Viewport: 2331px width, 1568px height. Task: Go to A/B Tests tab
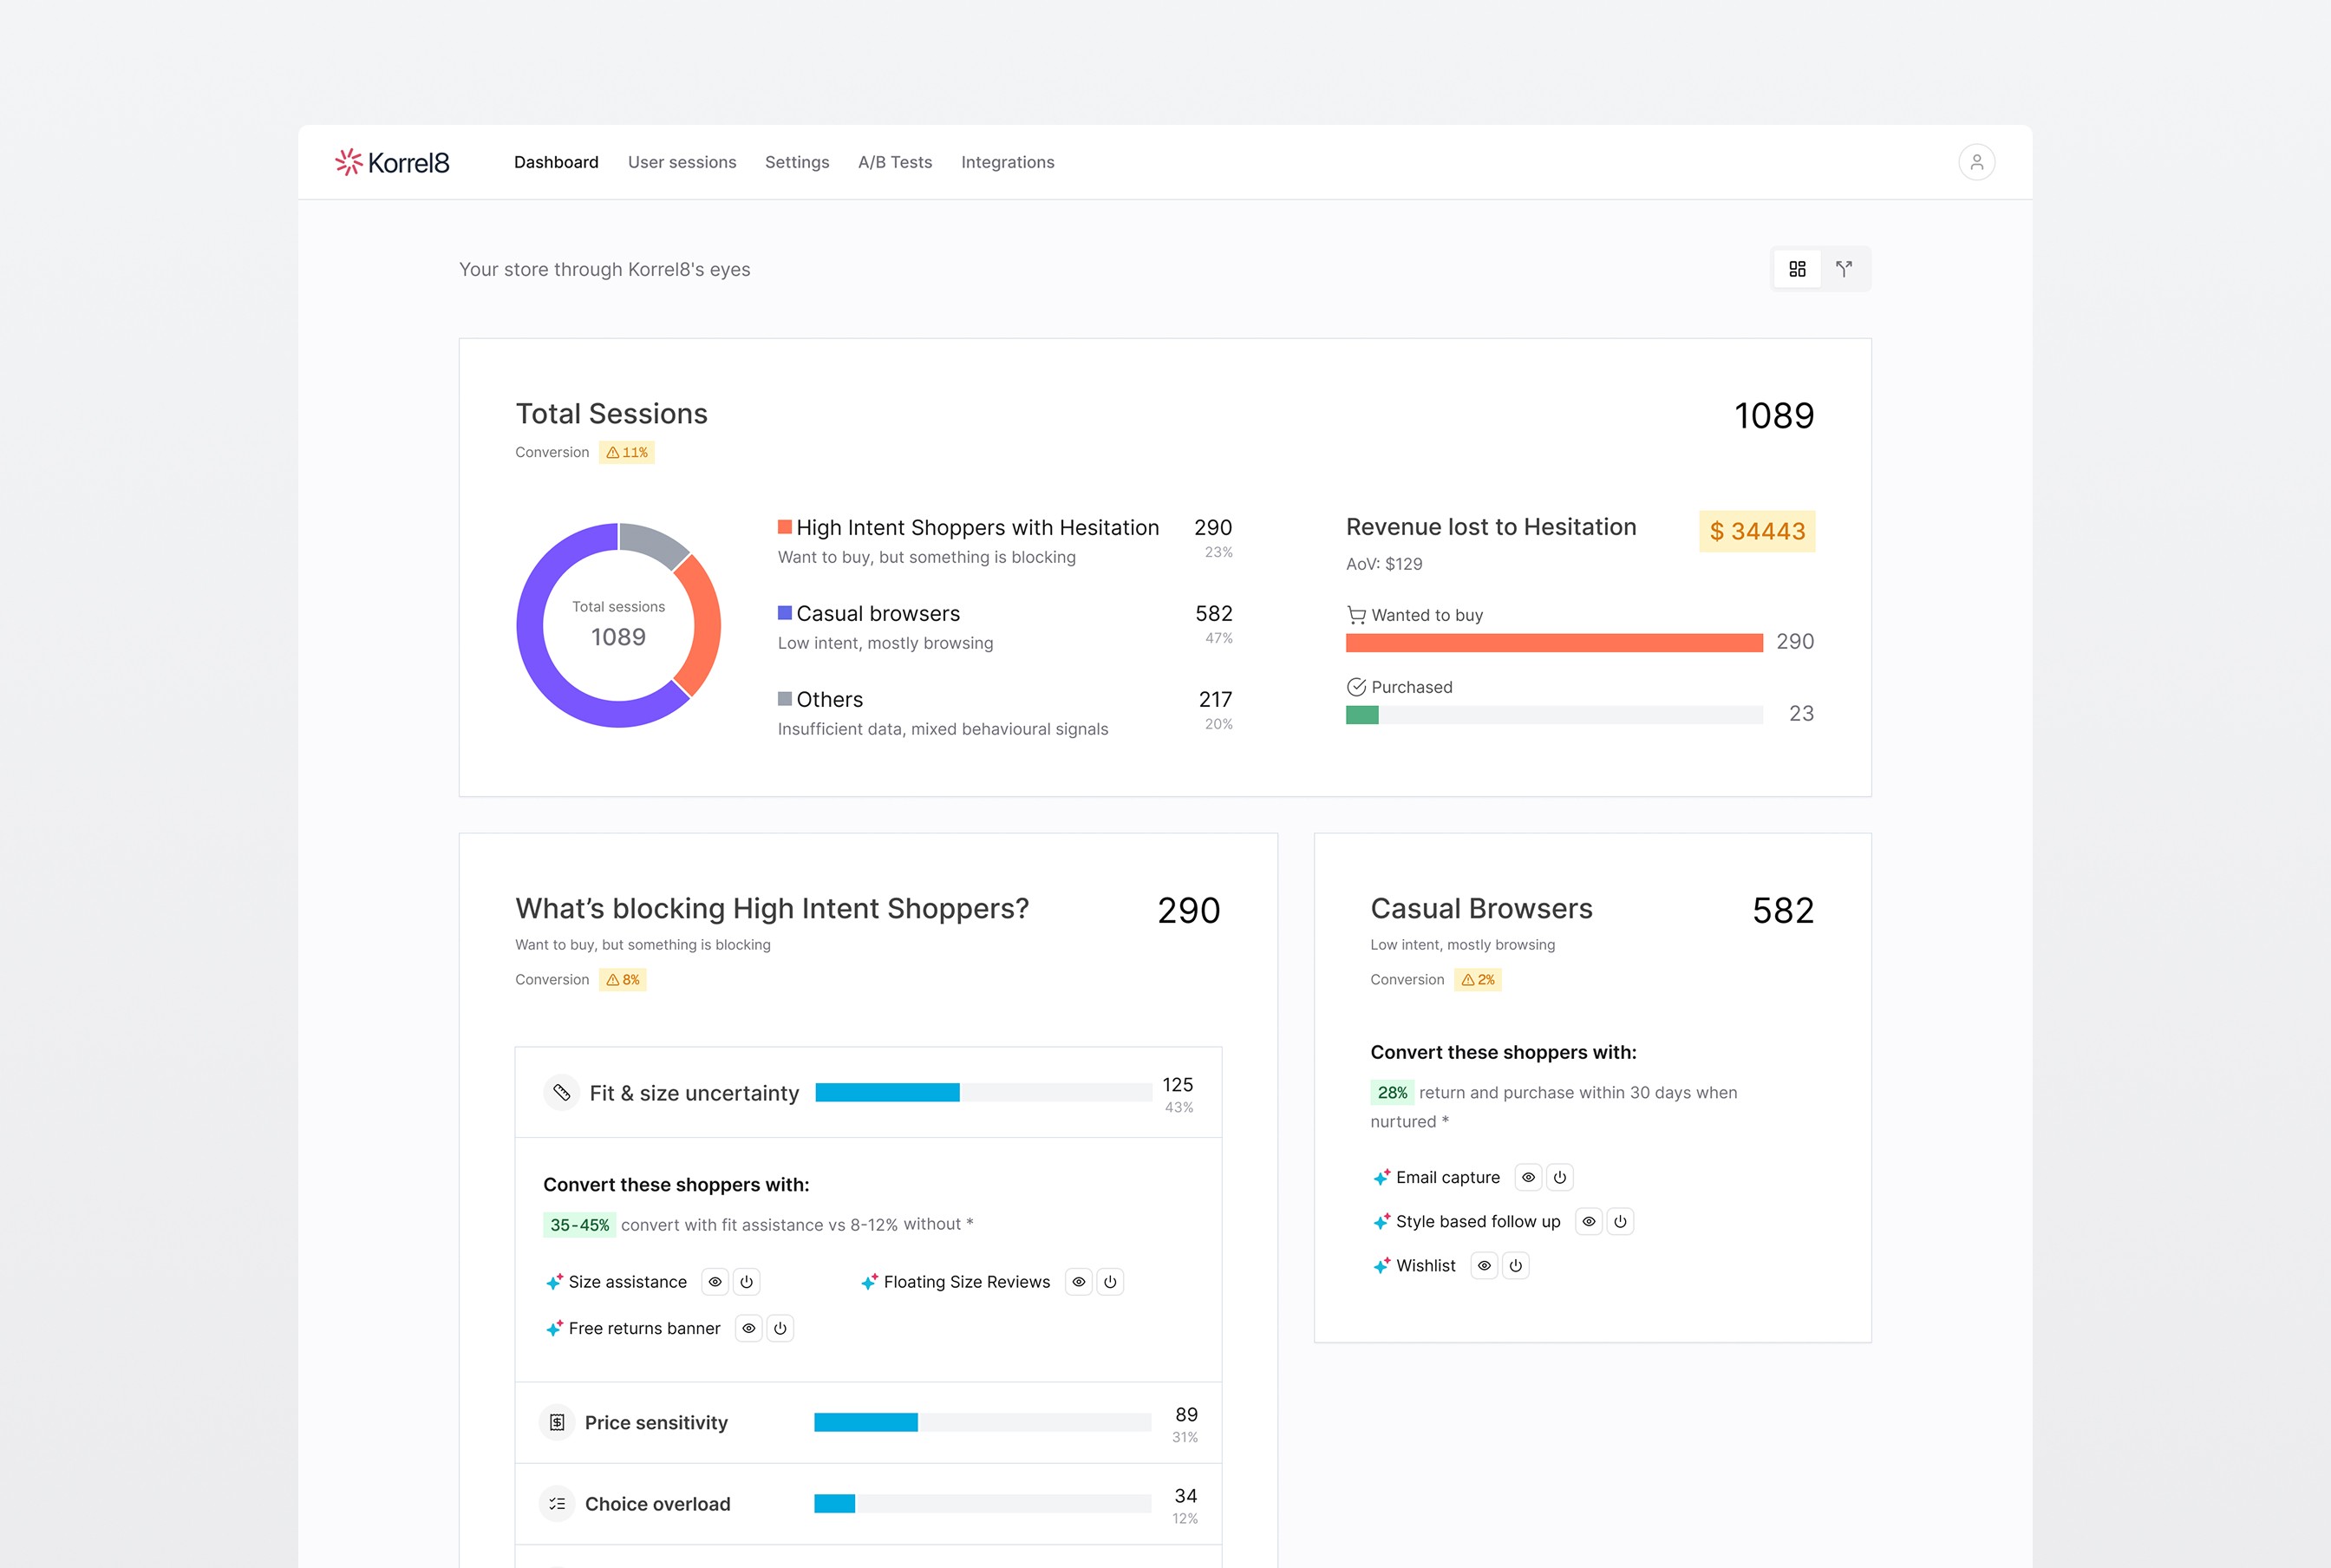tap(895, 162)
